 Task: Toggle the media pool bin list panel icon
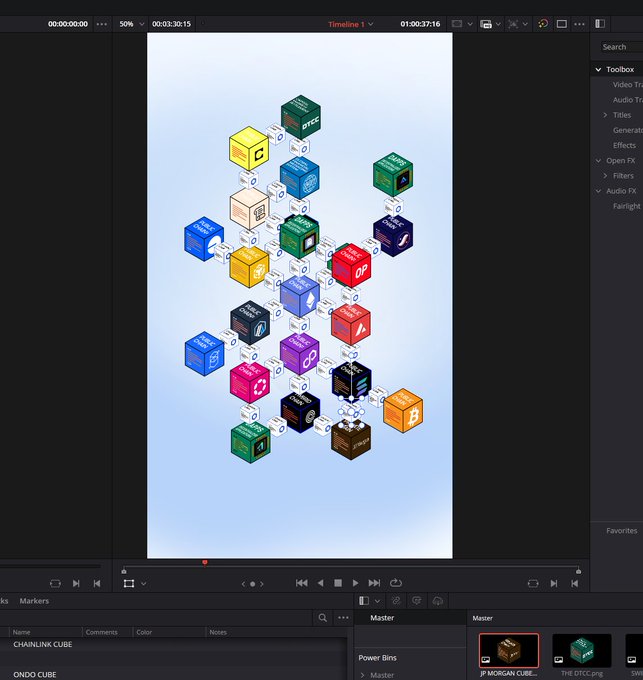tap(364, 601)
